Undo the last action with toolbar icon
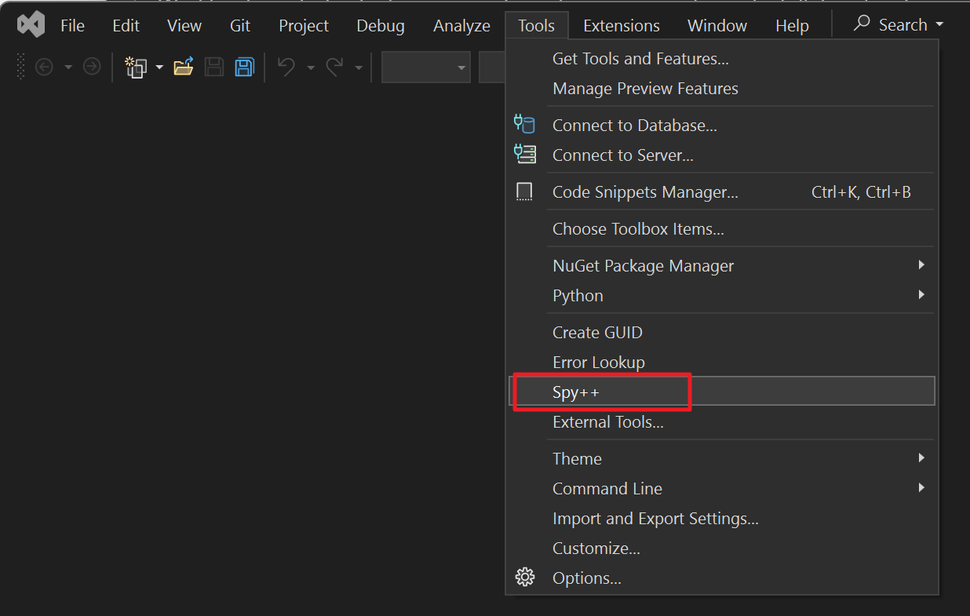970x616 pixels. [x=285, y=67]
